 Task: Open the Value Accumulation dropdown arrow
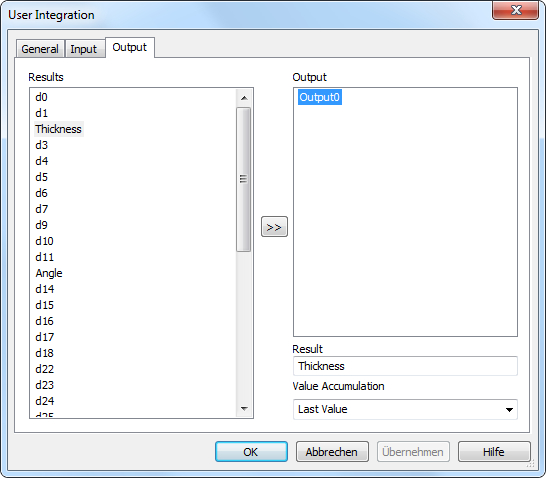point(509,409)
